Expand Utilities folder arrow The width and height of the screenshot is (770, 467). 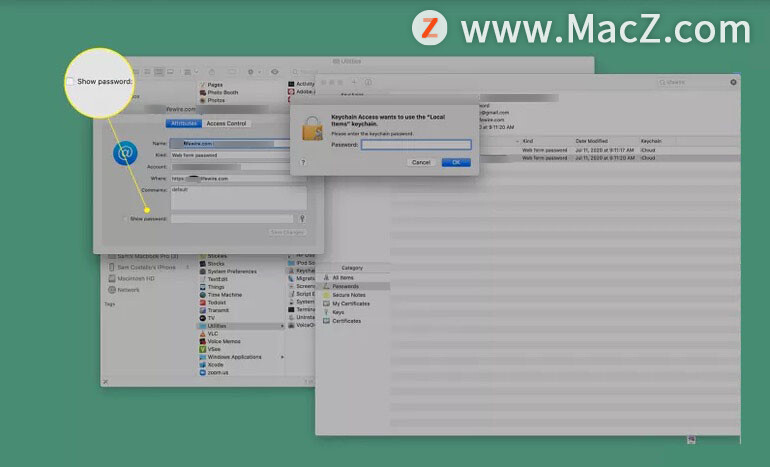pos(282,326)
